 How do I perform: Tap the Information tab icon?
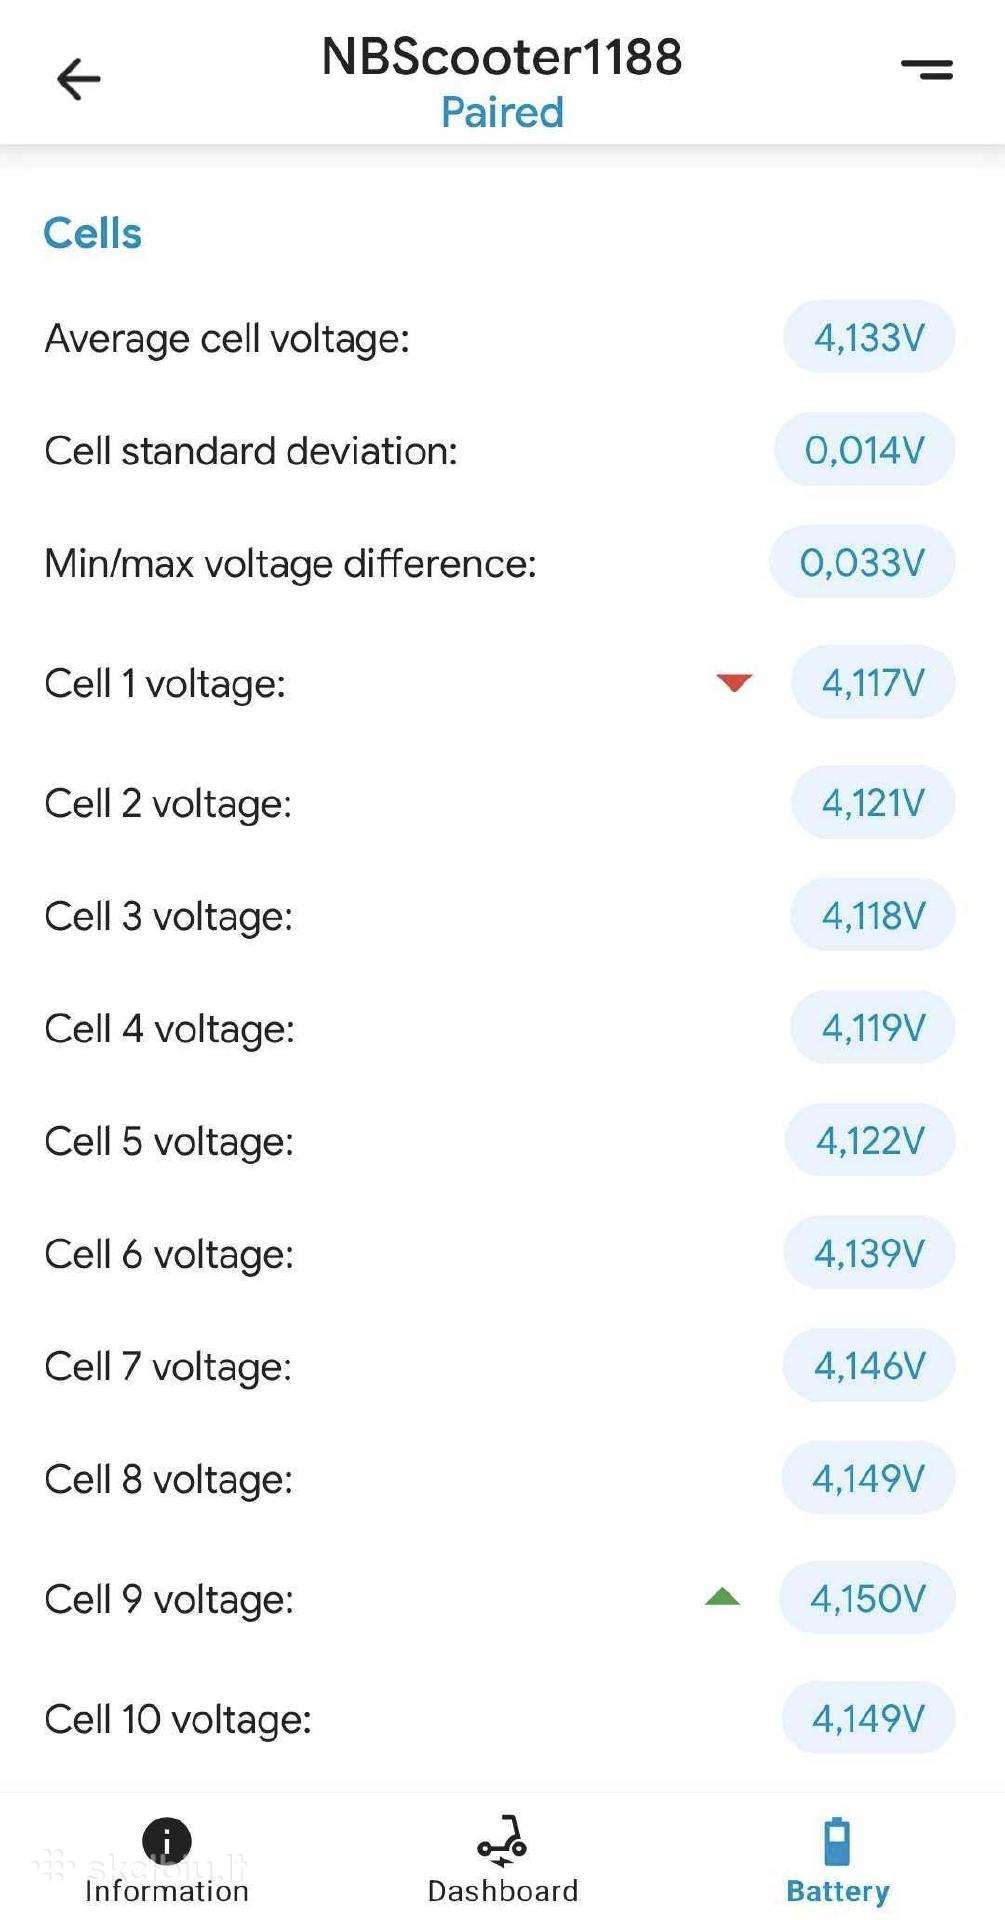pos(167,1841)
